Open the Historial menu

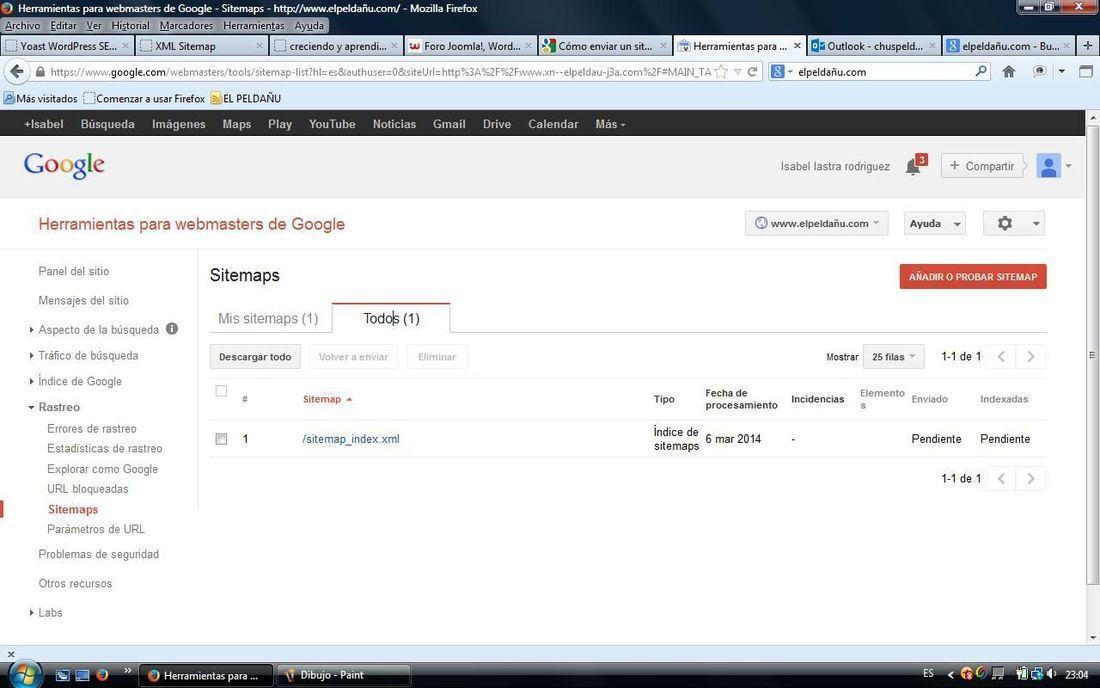pos(130,25)
